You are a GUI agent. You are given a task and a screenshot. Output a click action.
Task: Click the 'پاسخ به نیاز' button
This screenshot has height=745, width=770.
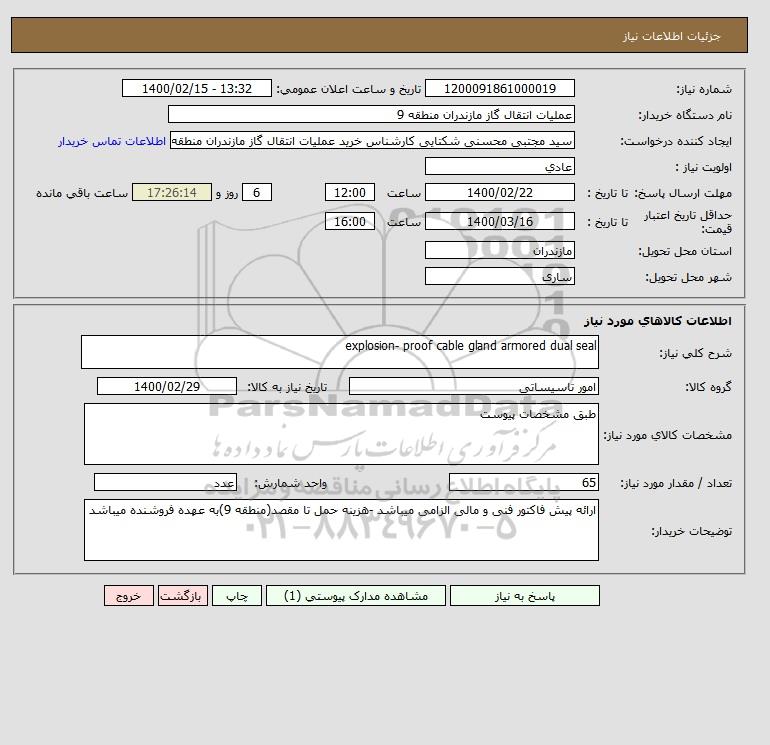(x=524, y=595)
